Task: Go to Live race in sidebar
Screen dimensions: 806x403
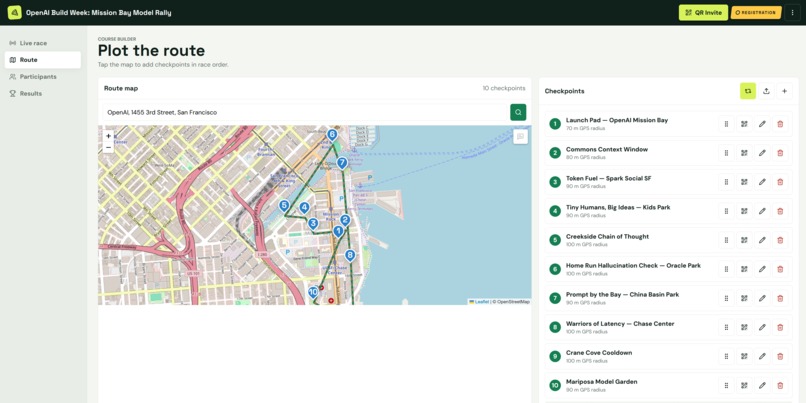Action: coord(43,43)
